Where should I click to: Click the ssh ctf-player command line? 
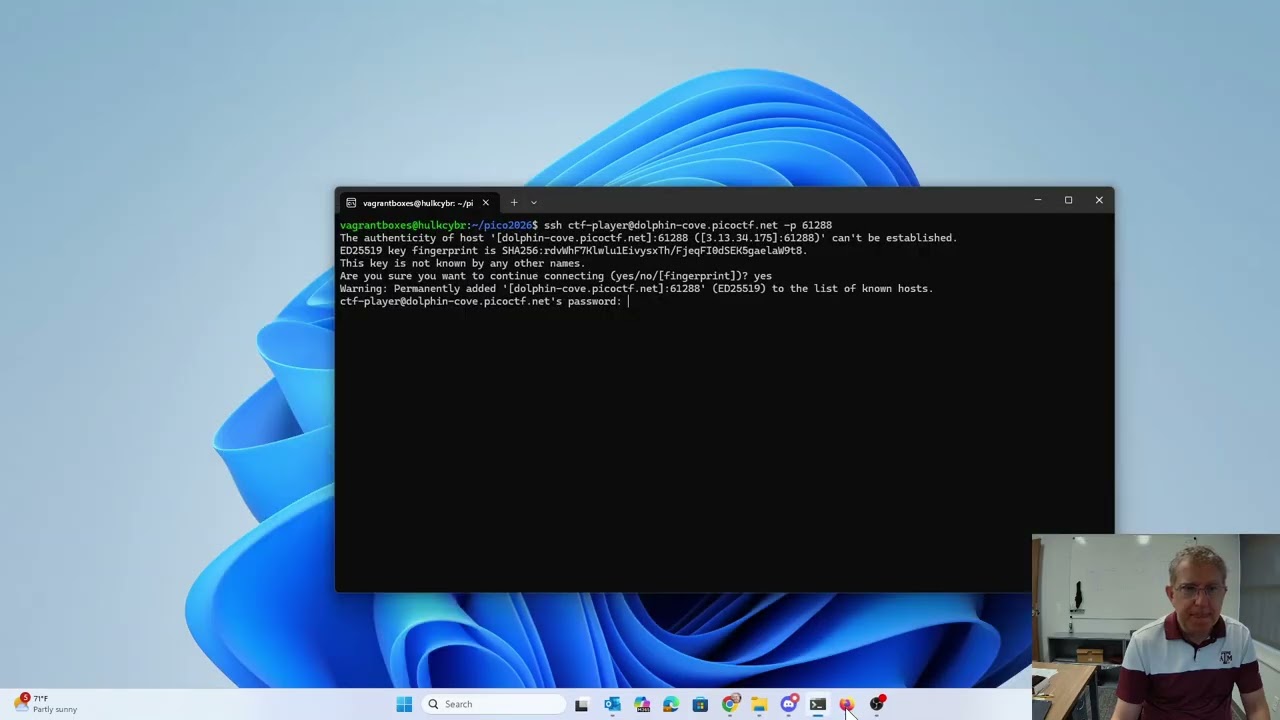[586, 225]
